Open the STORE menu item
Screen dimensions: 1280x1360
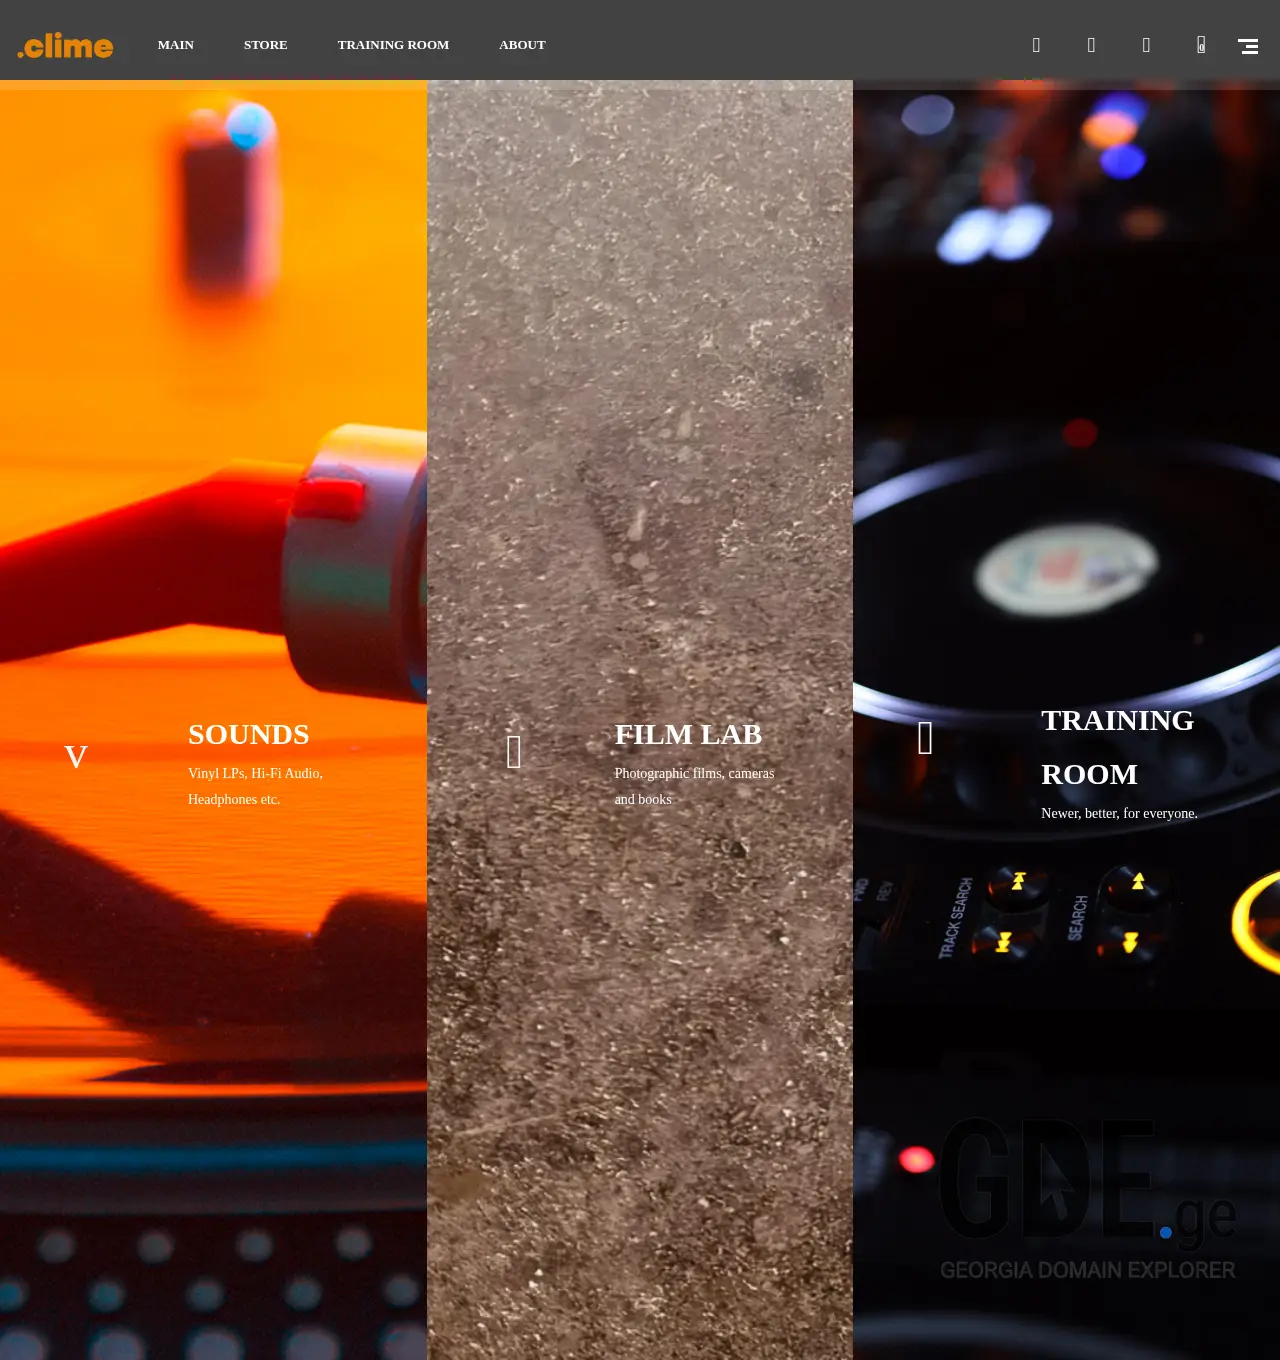point(265,45)
